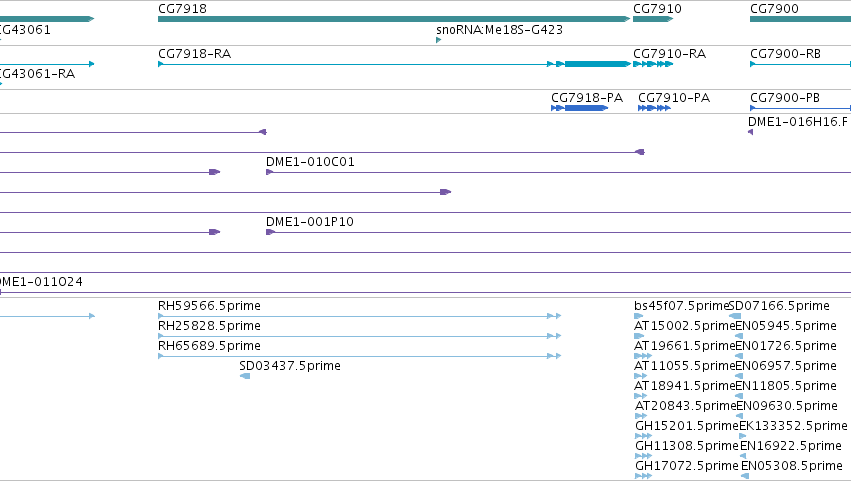This screenshot has width=851, height=481.
Task: Select the EK133352.5prime EST label
Action: click(793, 426)
